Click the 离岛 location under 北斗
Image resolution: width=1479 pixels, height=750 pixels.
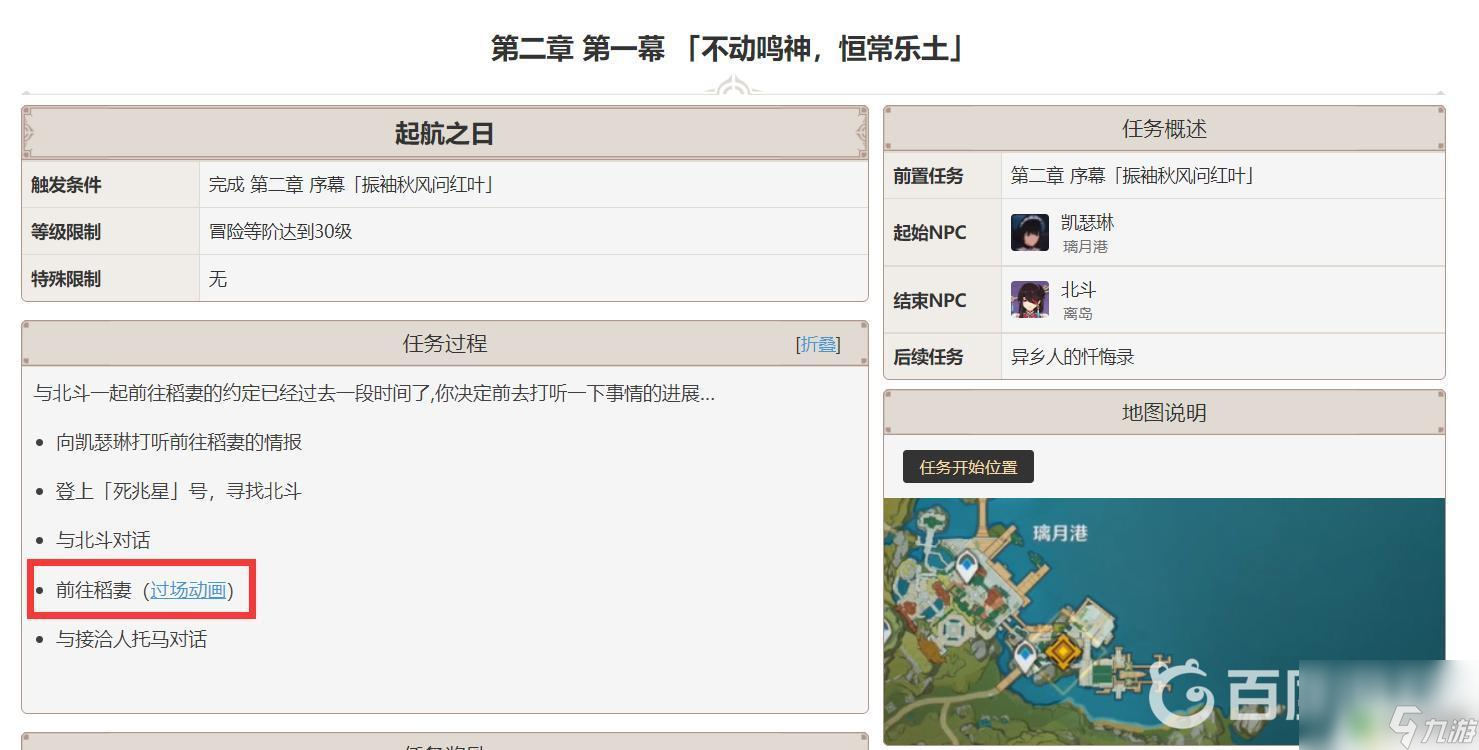1077,313
